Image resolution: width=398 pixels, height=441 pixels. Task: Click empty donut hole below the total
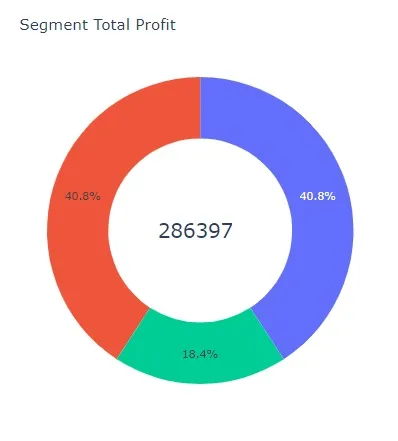[200, 280]
